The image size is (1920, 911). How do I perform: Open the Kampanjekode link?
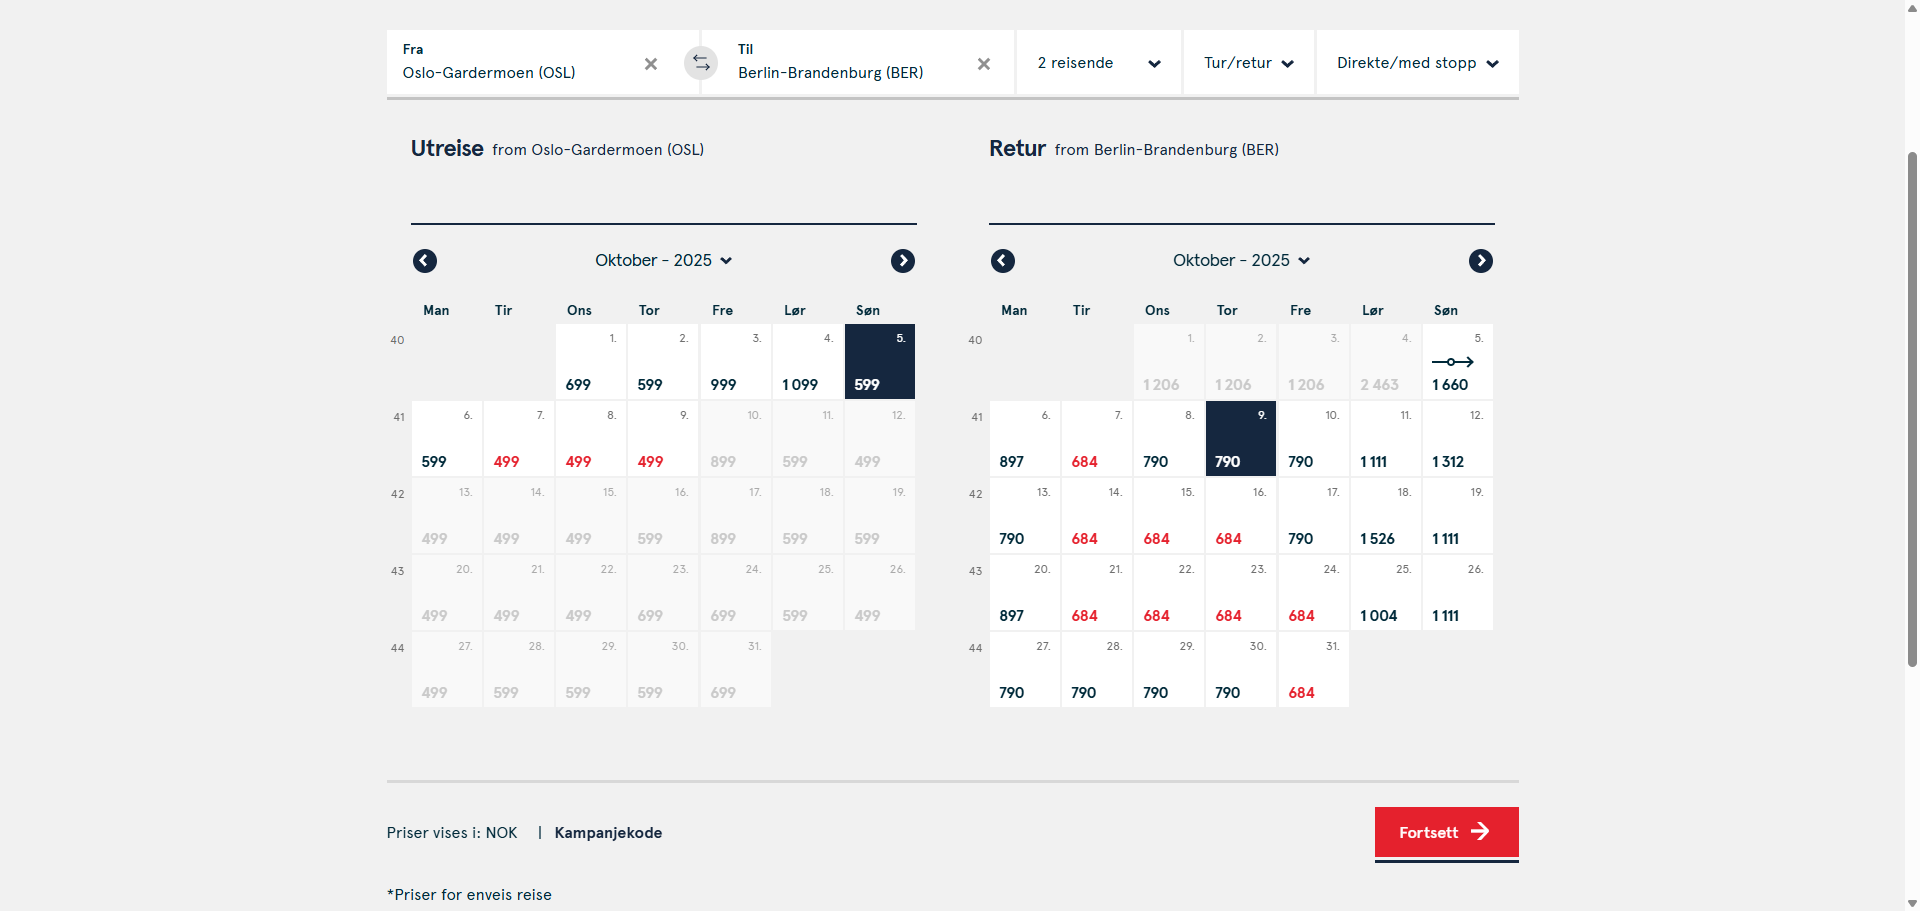click(608, 833)
